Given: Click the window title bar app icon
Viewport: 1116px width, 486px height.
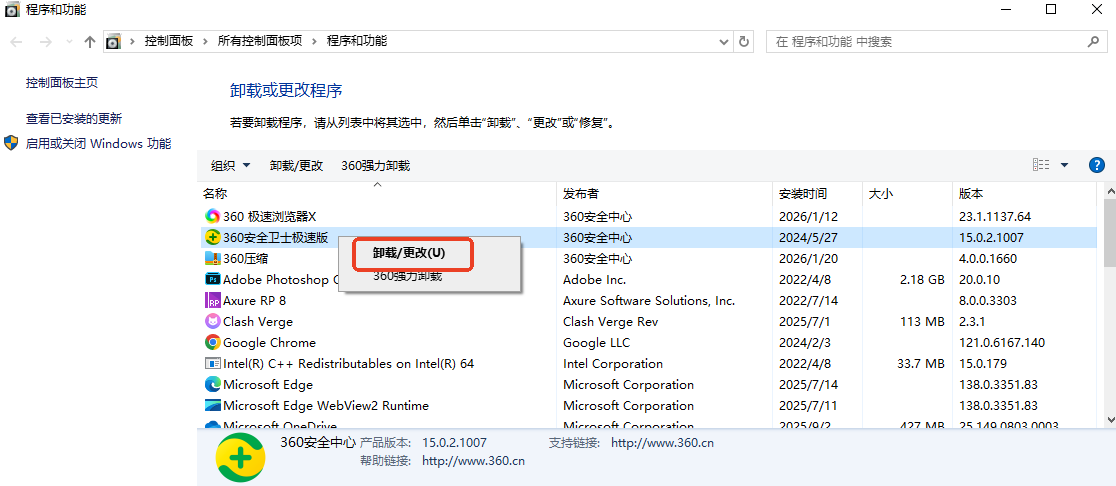Looking at the screenshot, I should 12,10.
